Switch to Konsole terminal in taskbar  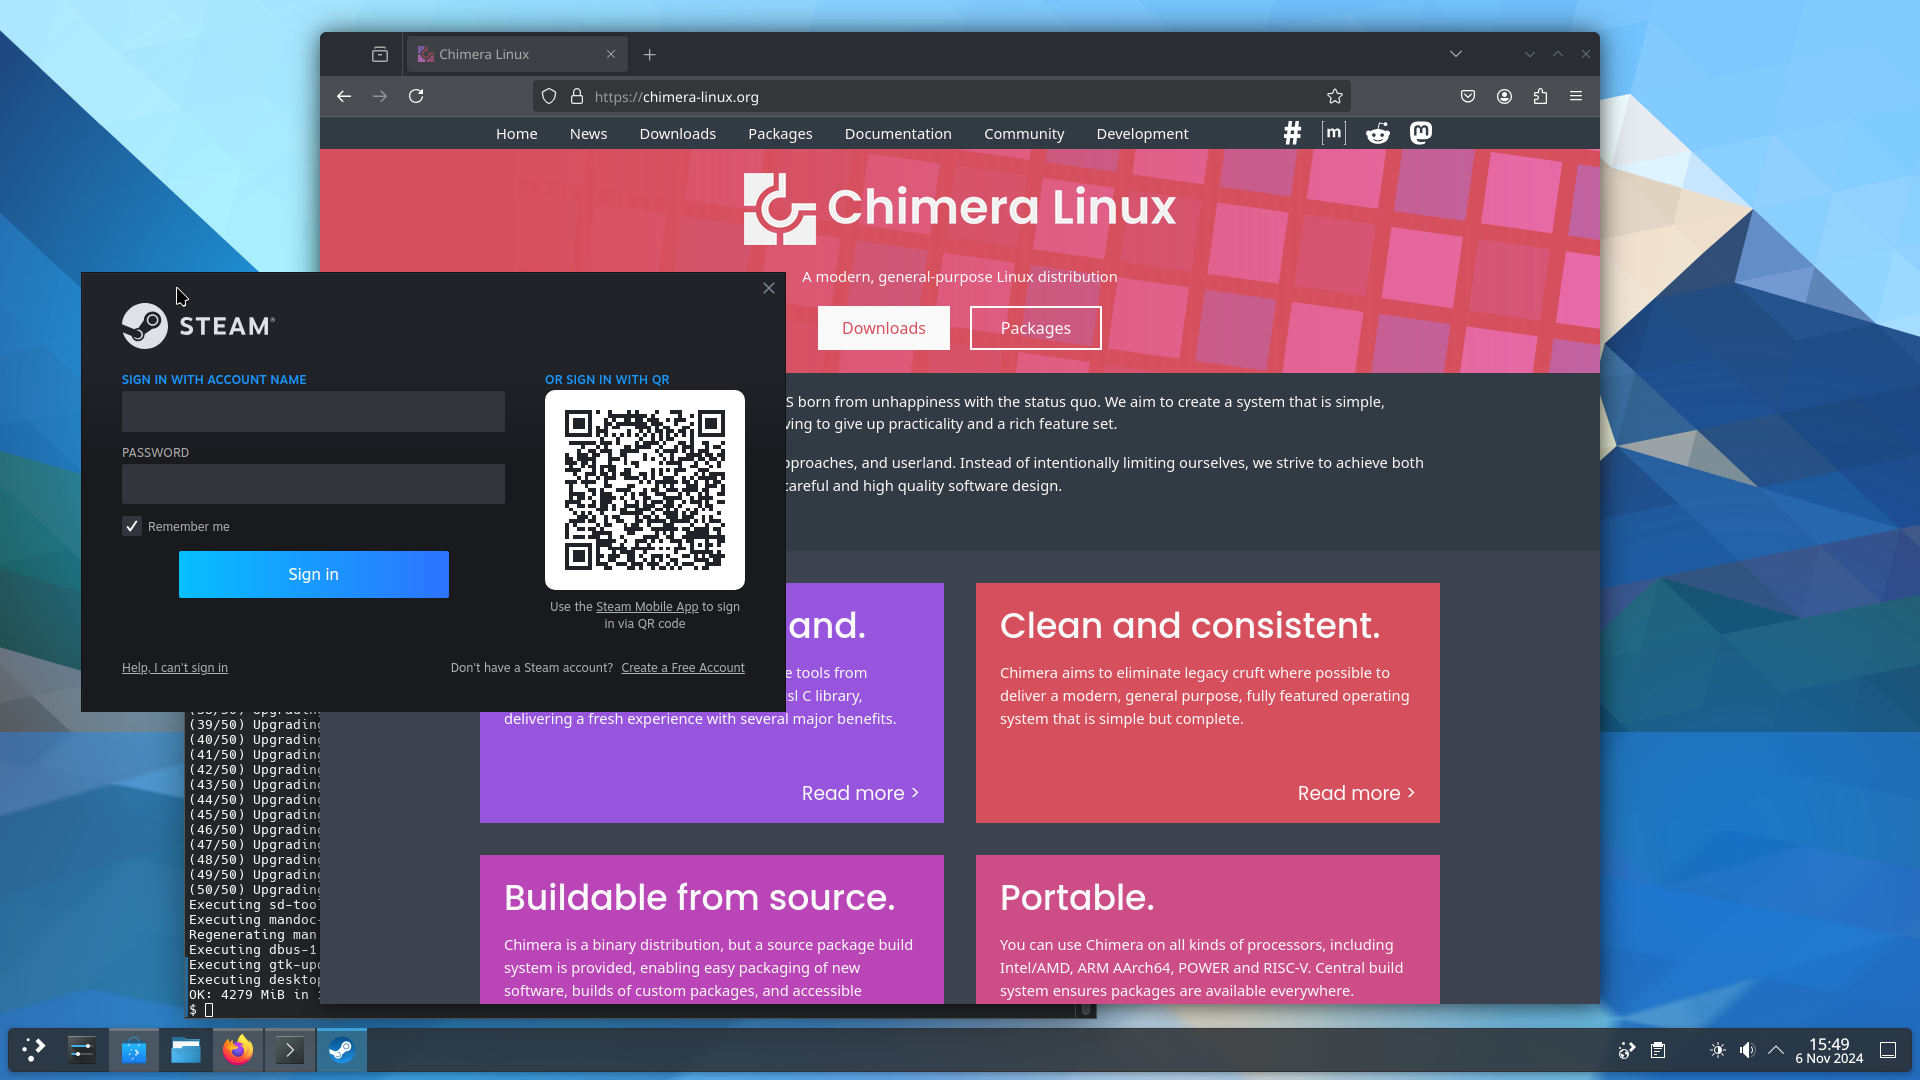coord(290,1050)
